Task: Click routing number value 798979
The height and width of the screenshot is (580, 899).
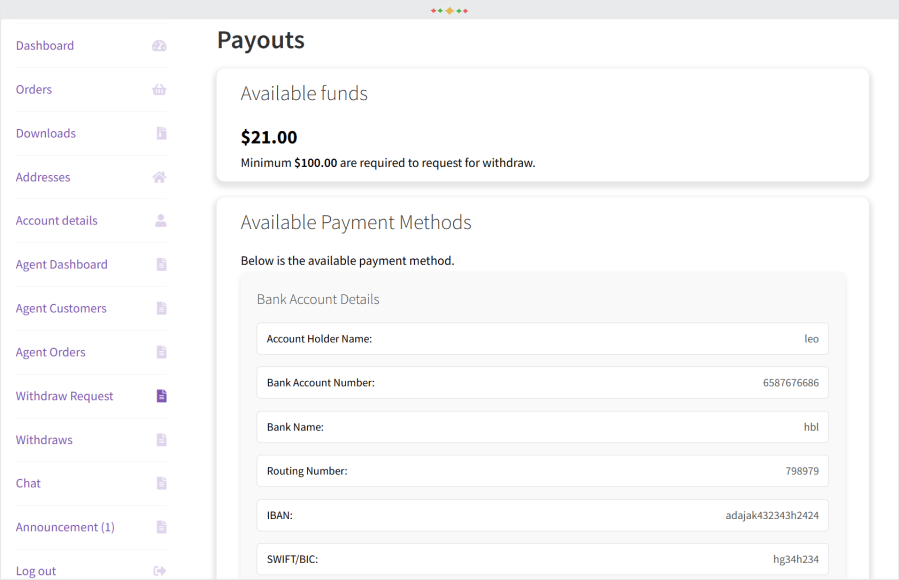Action: coord(802,471)
